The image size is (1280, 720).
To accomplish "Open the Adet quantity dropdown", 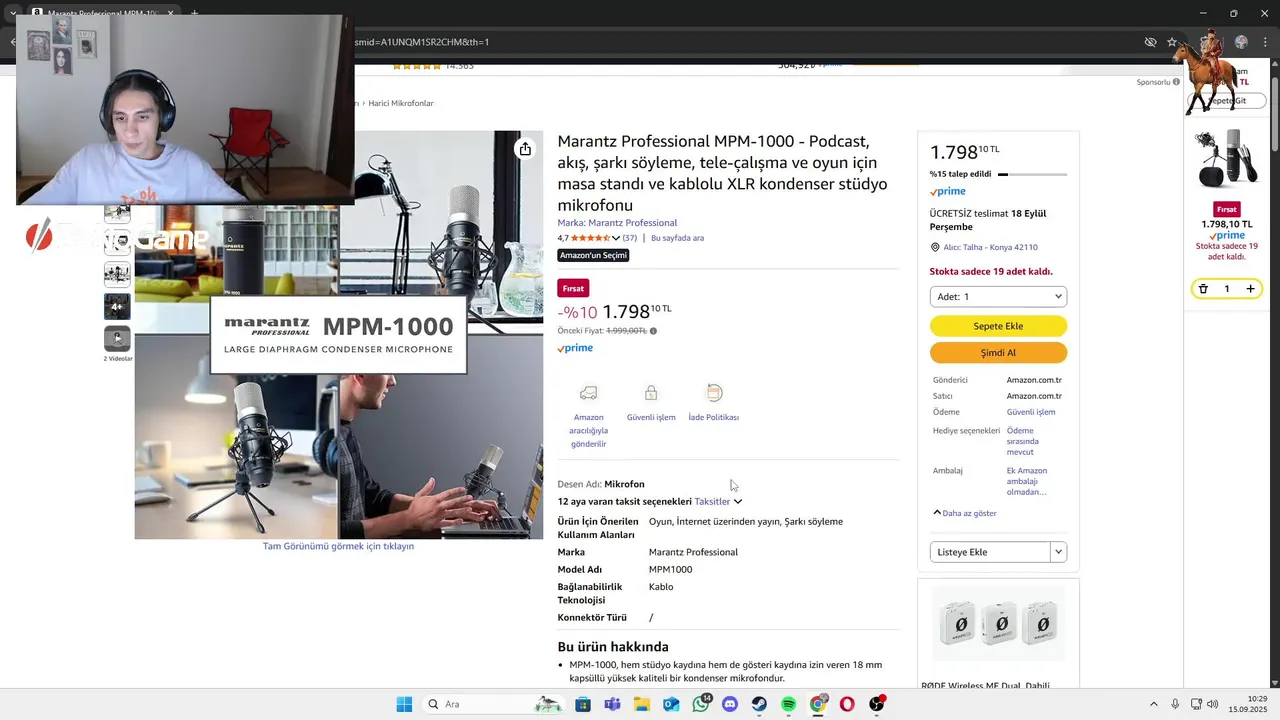I will [998, 297].
